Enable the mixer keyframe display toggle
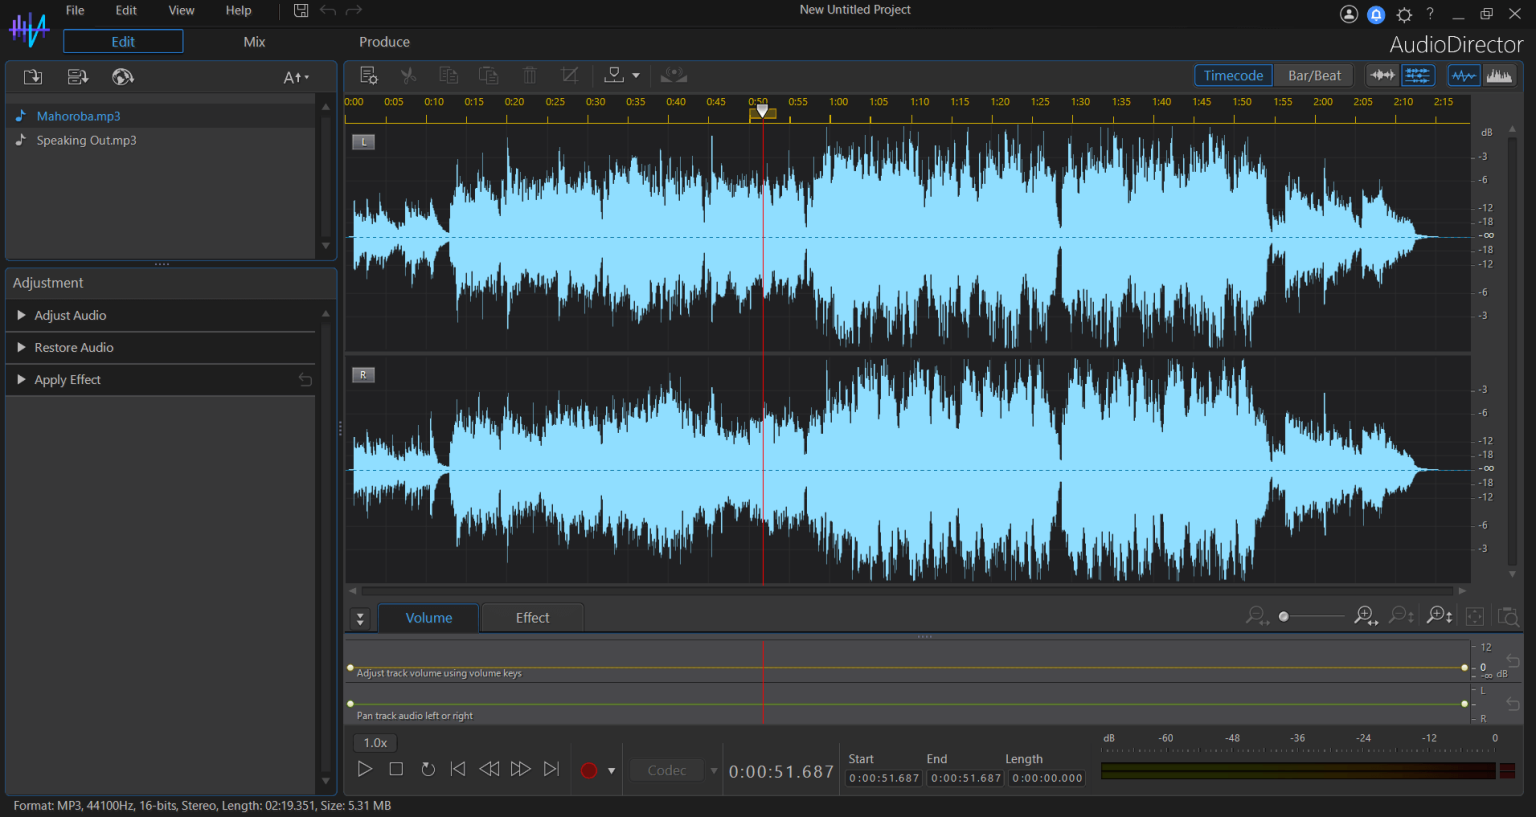 pos(1418,75)
